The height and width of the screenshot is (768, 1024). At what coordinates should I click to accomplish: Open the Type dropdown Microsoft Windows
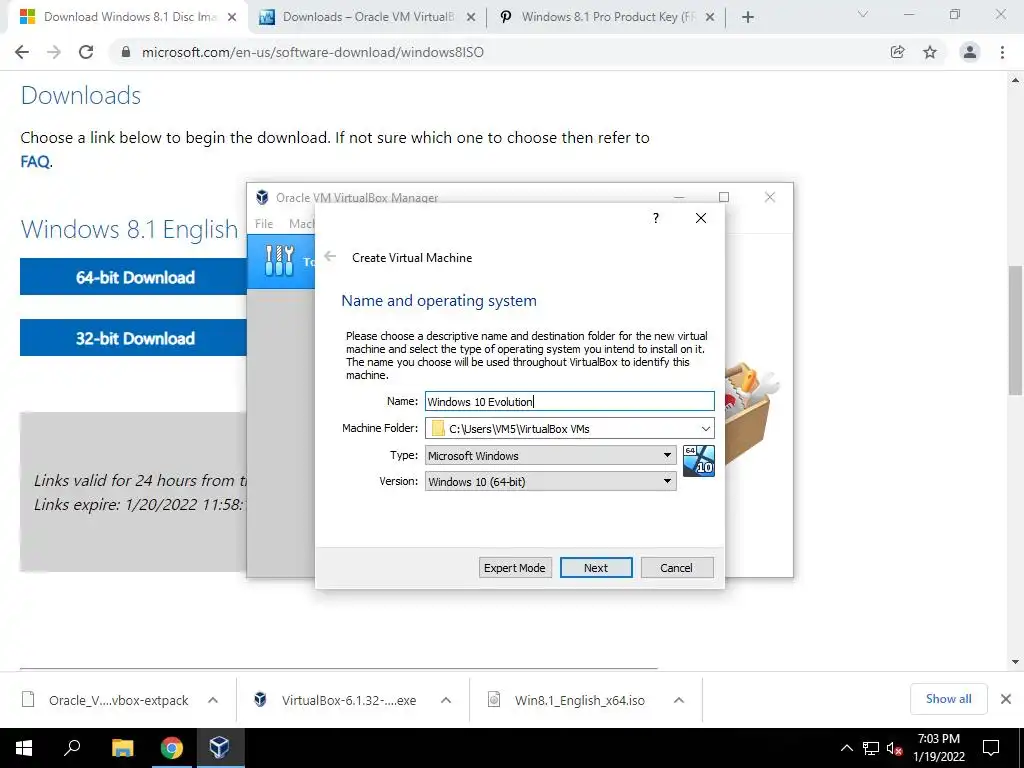click(551, 455)
